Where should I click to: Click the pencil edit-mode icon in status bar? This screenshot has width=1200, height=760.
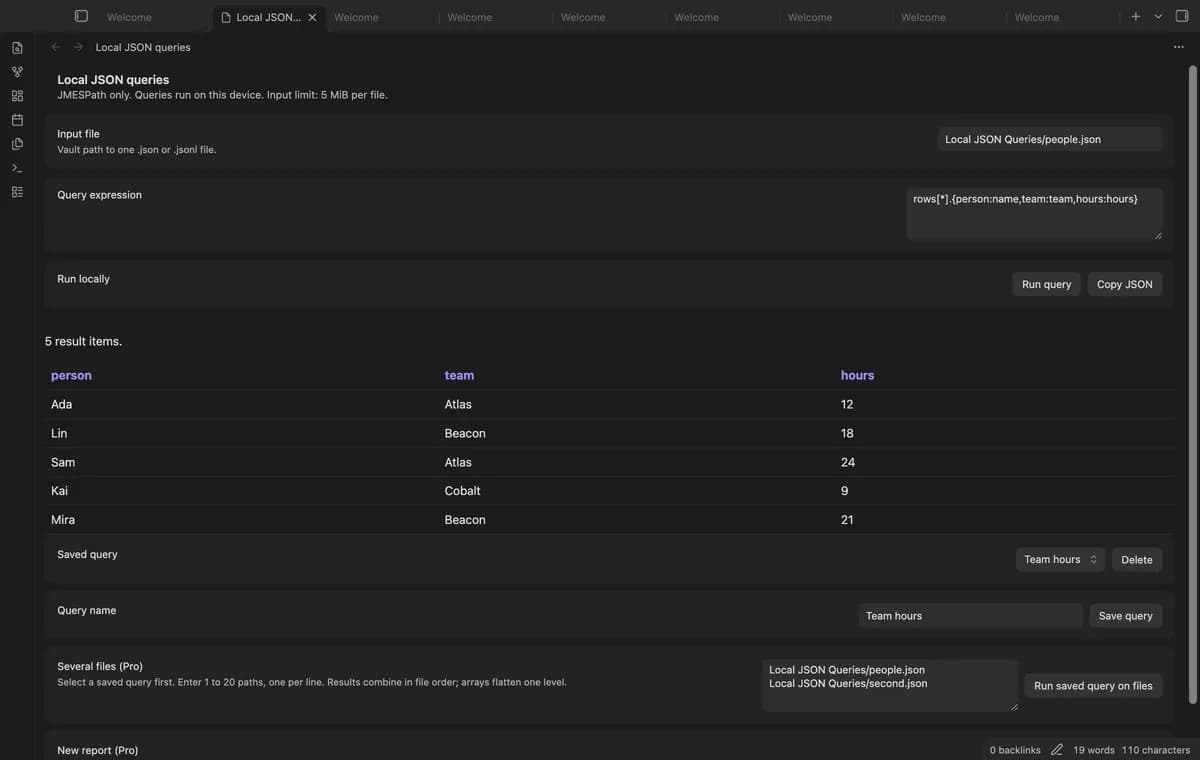point(1057,750)
